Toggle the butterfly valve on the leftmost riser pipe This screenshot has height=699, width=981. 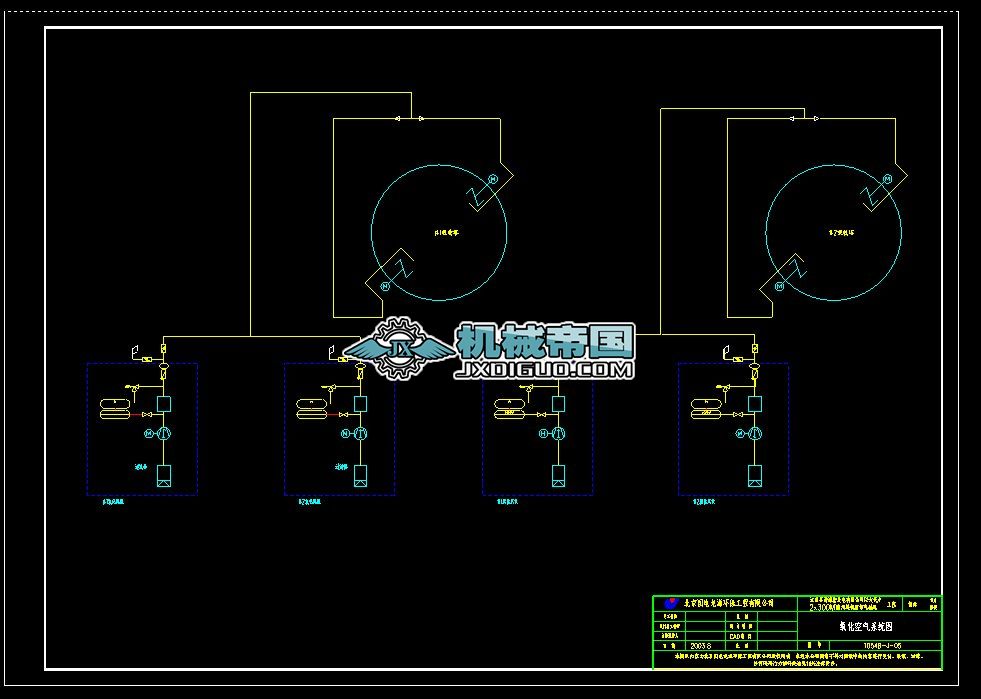163,347
